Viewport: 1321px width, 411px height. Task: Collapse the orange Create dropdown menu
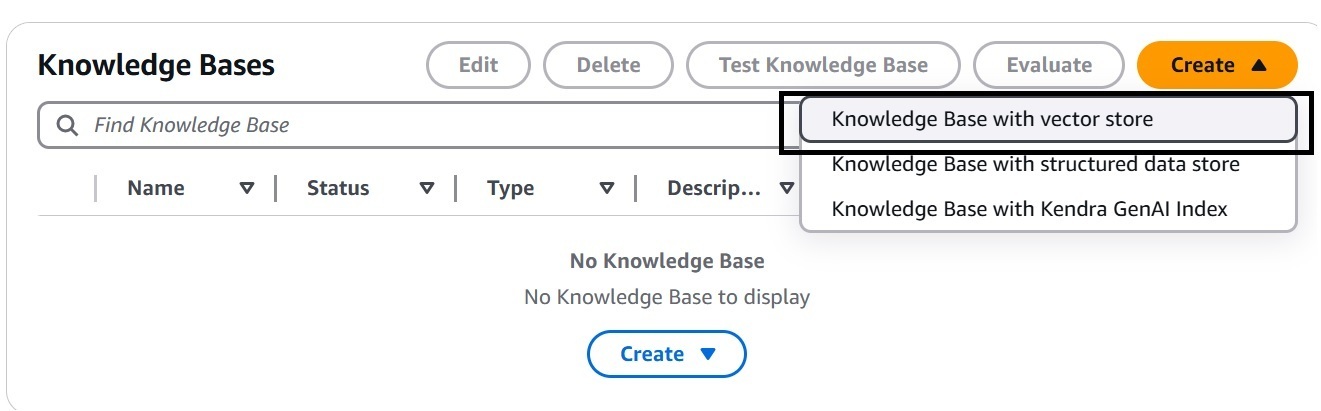(x=1217, y=65)
